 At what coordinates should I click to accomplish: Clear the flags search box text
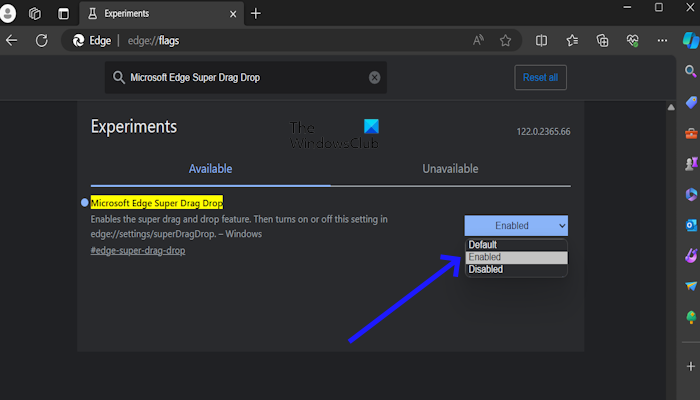[x=374, y=77]
